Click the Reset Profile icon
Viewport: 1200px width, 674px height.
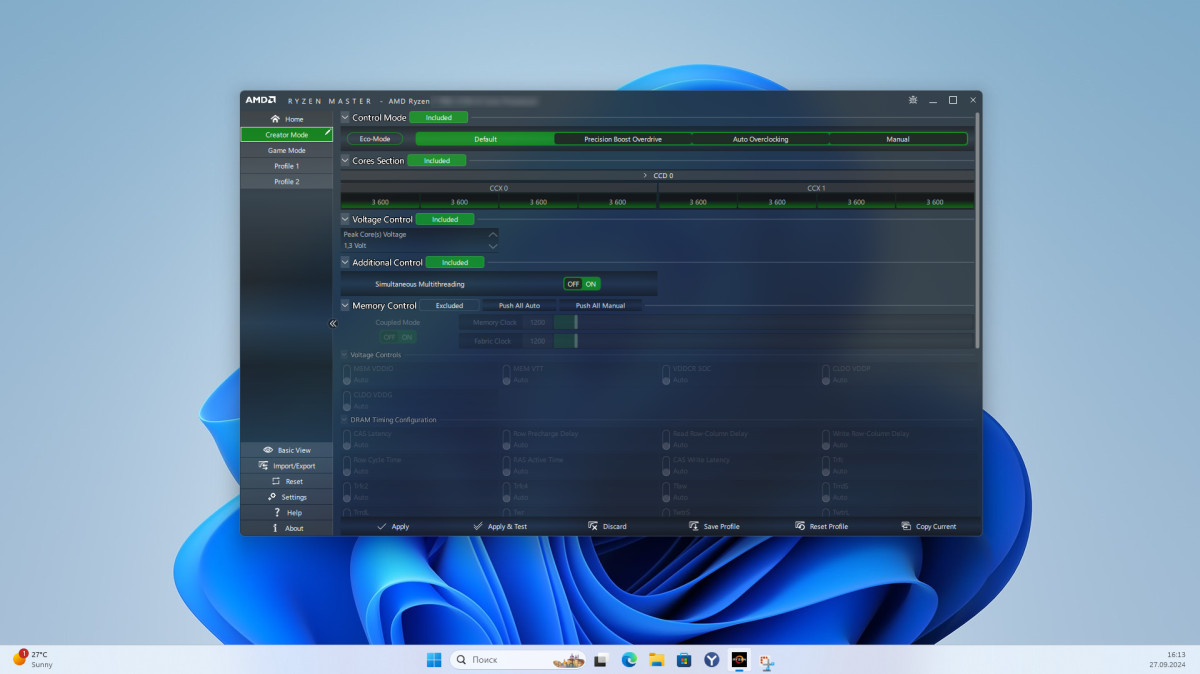[x=800, y=526]
